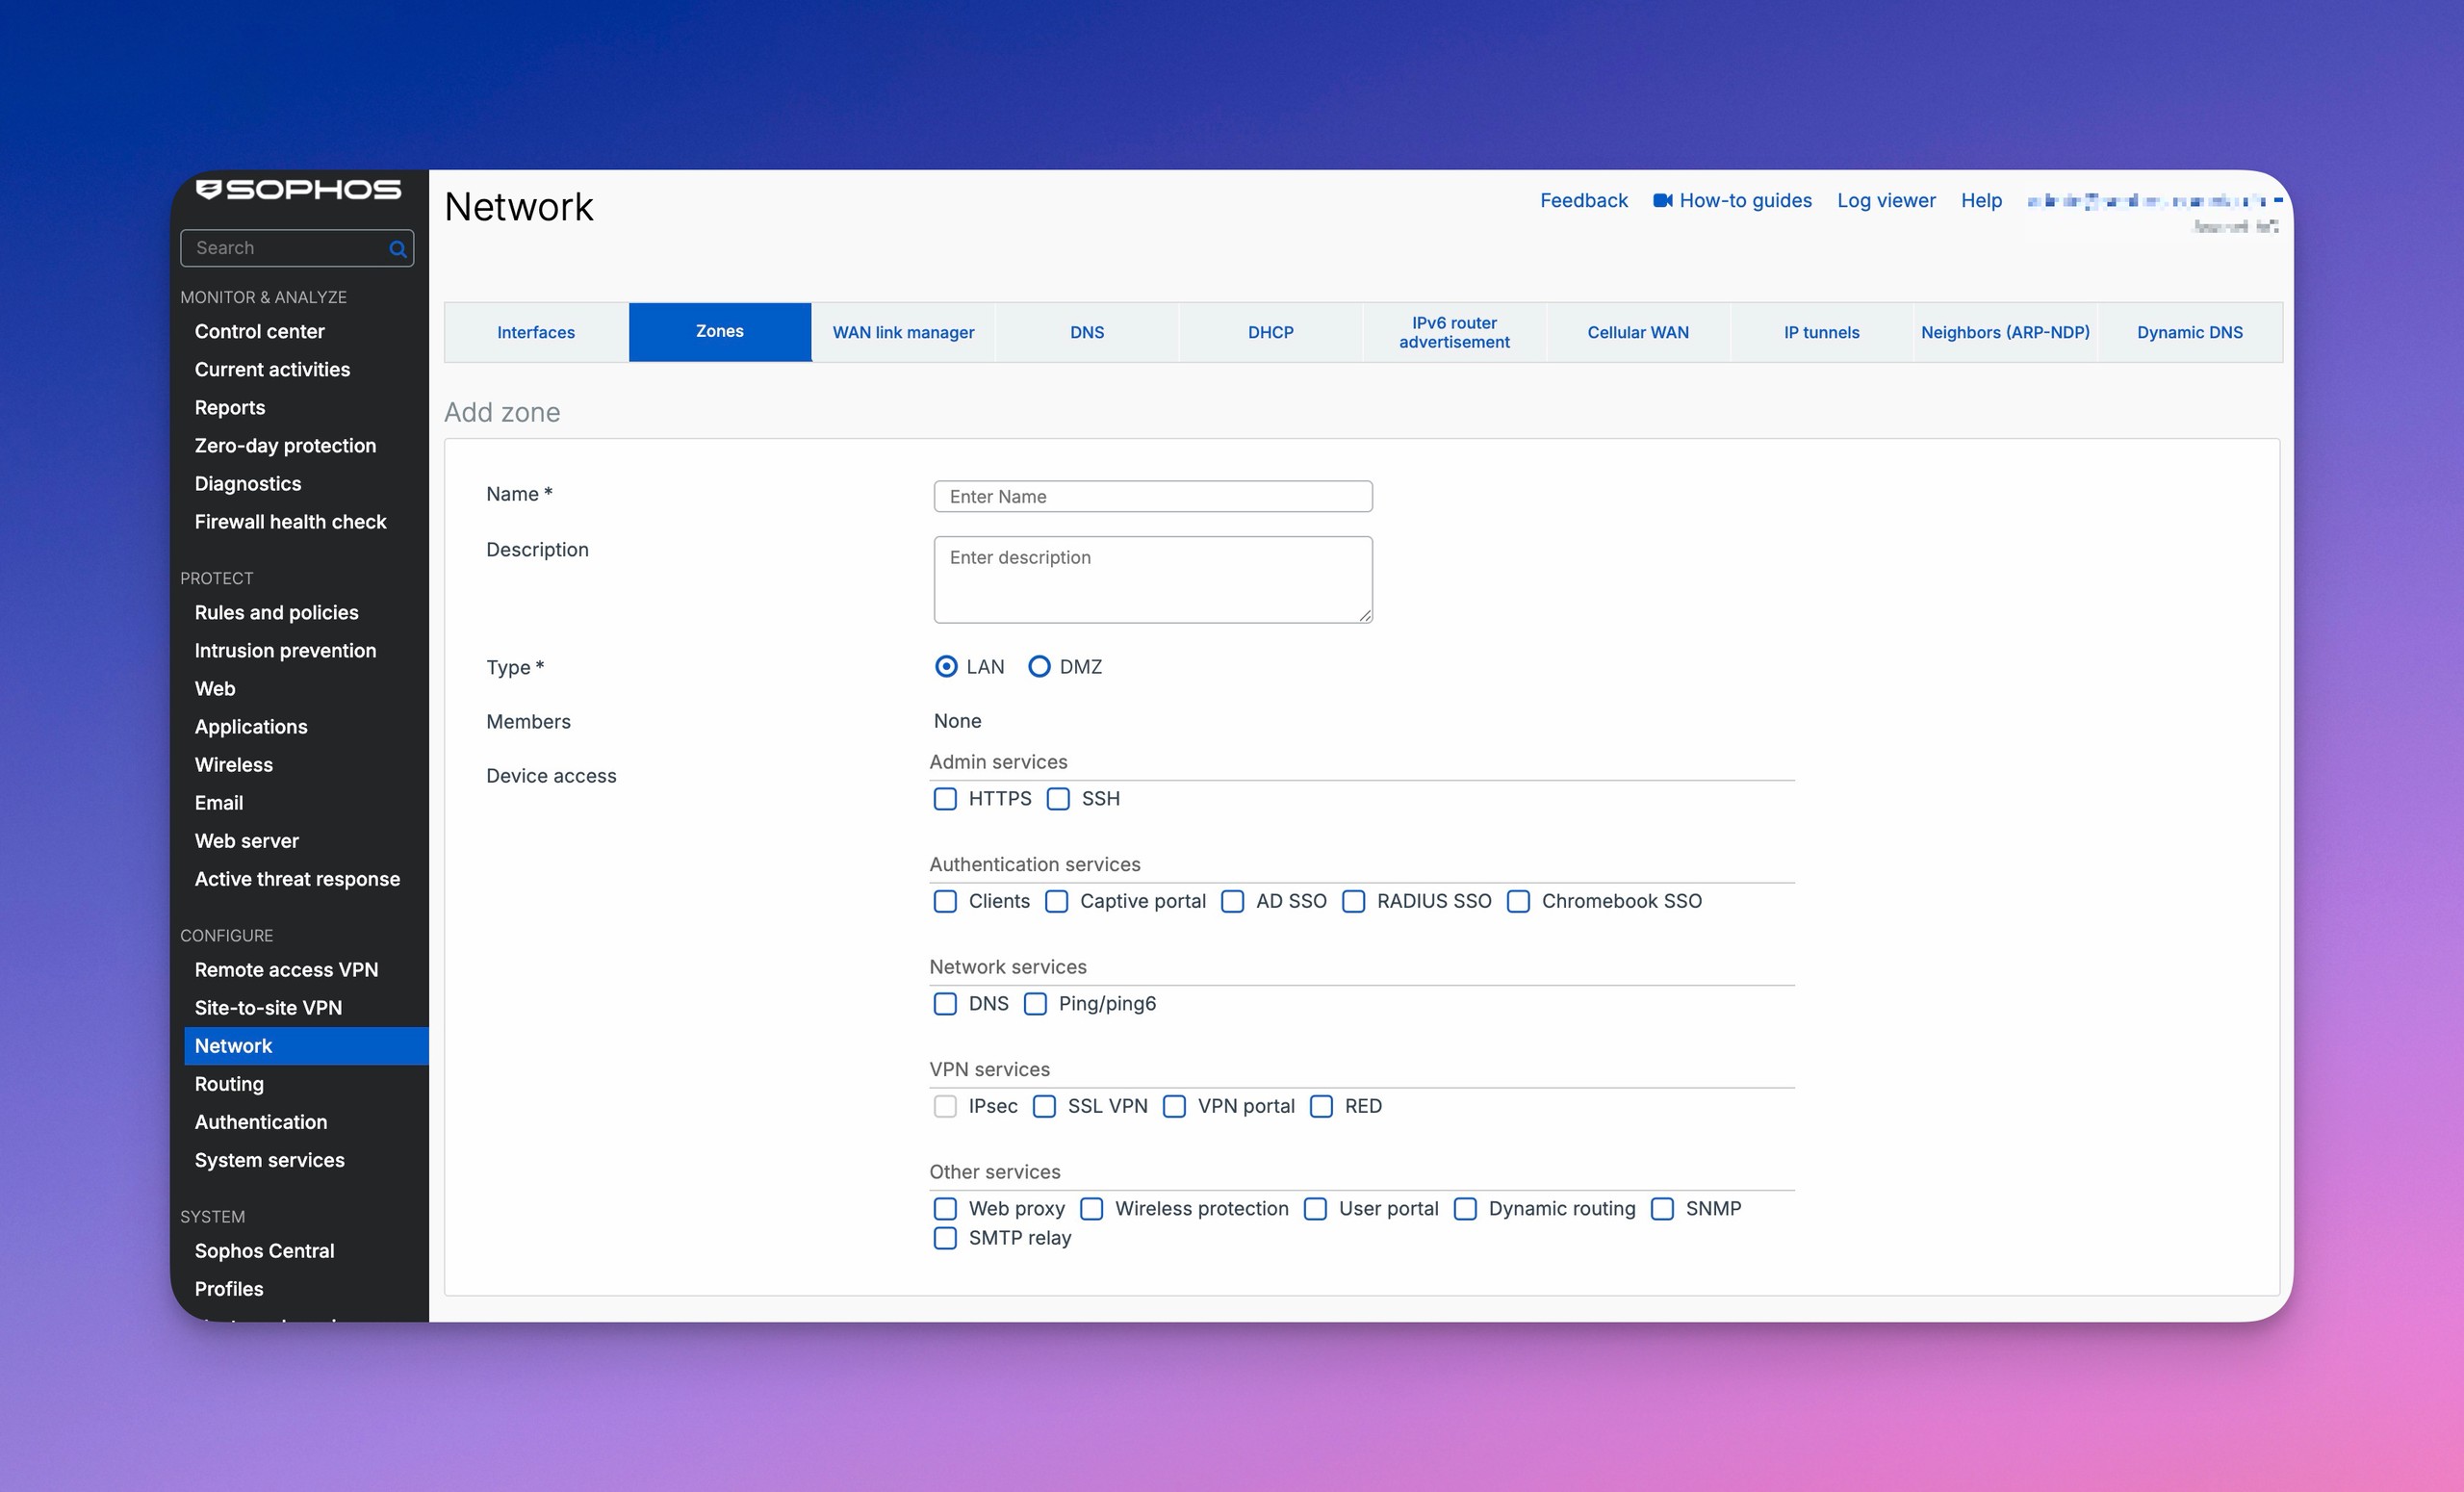Select the DMZ zone type
The height and width of the screenshot is (1492, 2464).
(x=1039, y=666)
